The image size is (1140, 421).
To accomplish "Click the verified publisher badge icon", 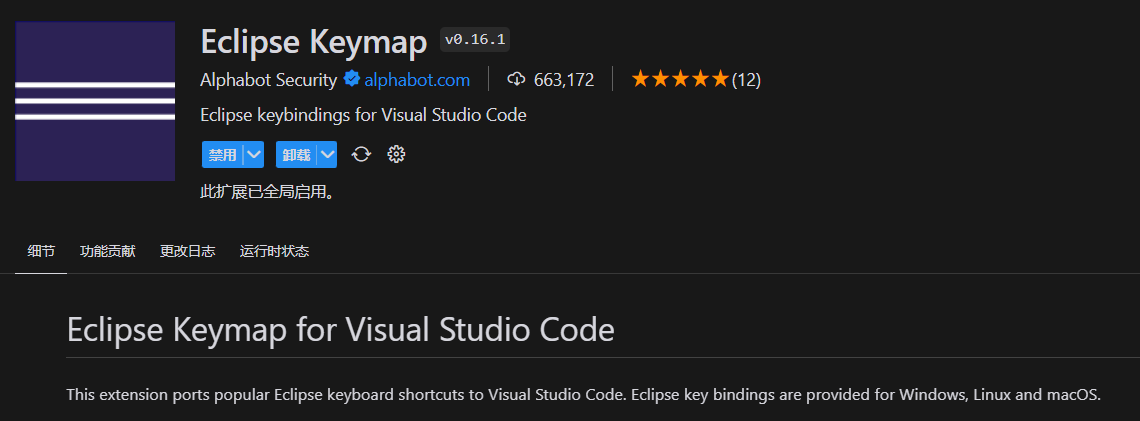I will [x=352, y=79].
